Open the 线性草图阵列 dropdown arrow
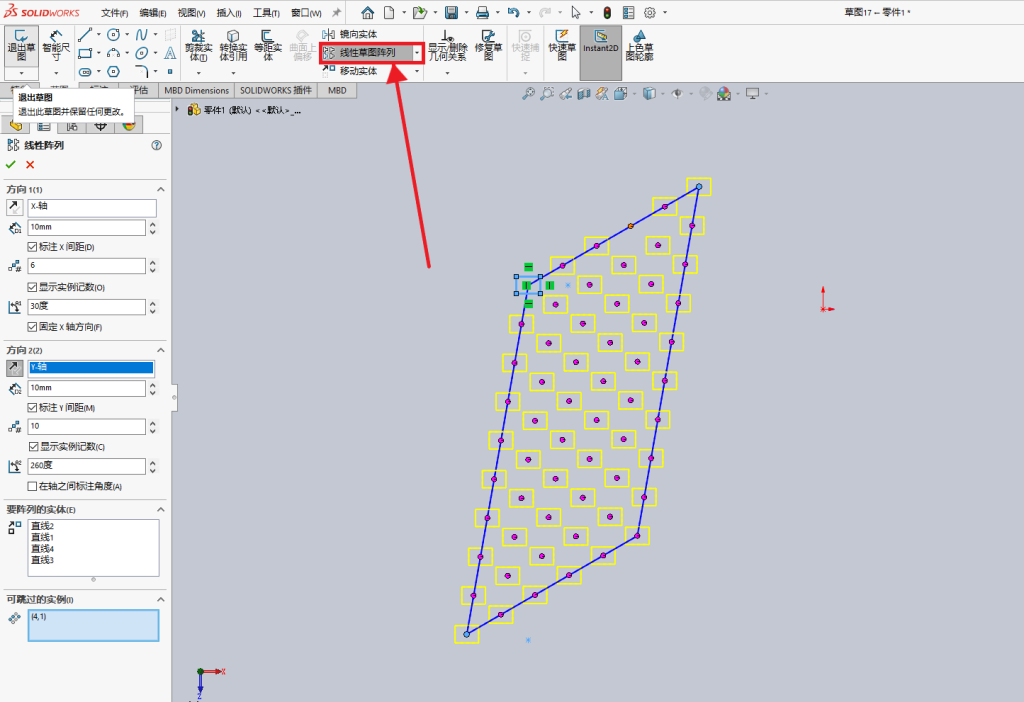 (417, 53)
